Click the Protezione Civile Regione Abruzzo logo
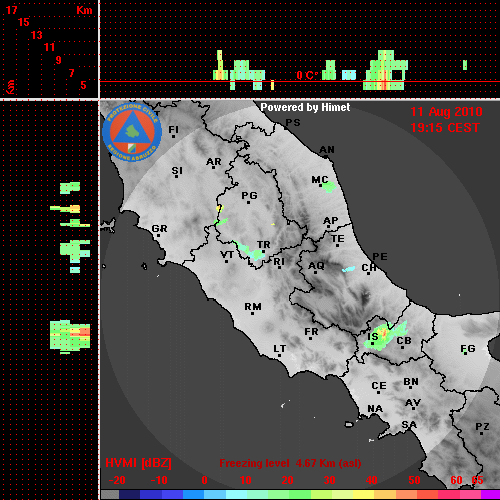 click(132, 132)
